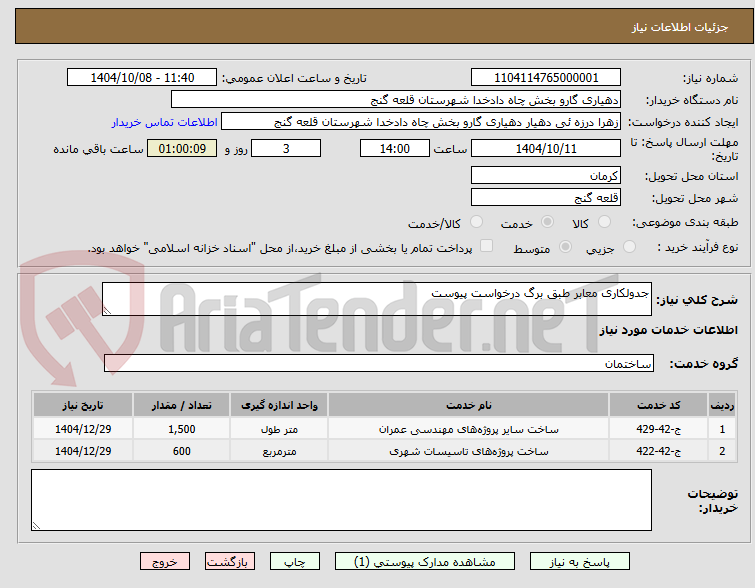The image size is (755, 588).
Task: Select the جزیی purchase type radio
Action: point(629,247)
